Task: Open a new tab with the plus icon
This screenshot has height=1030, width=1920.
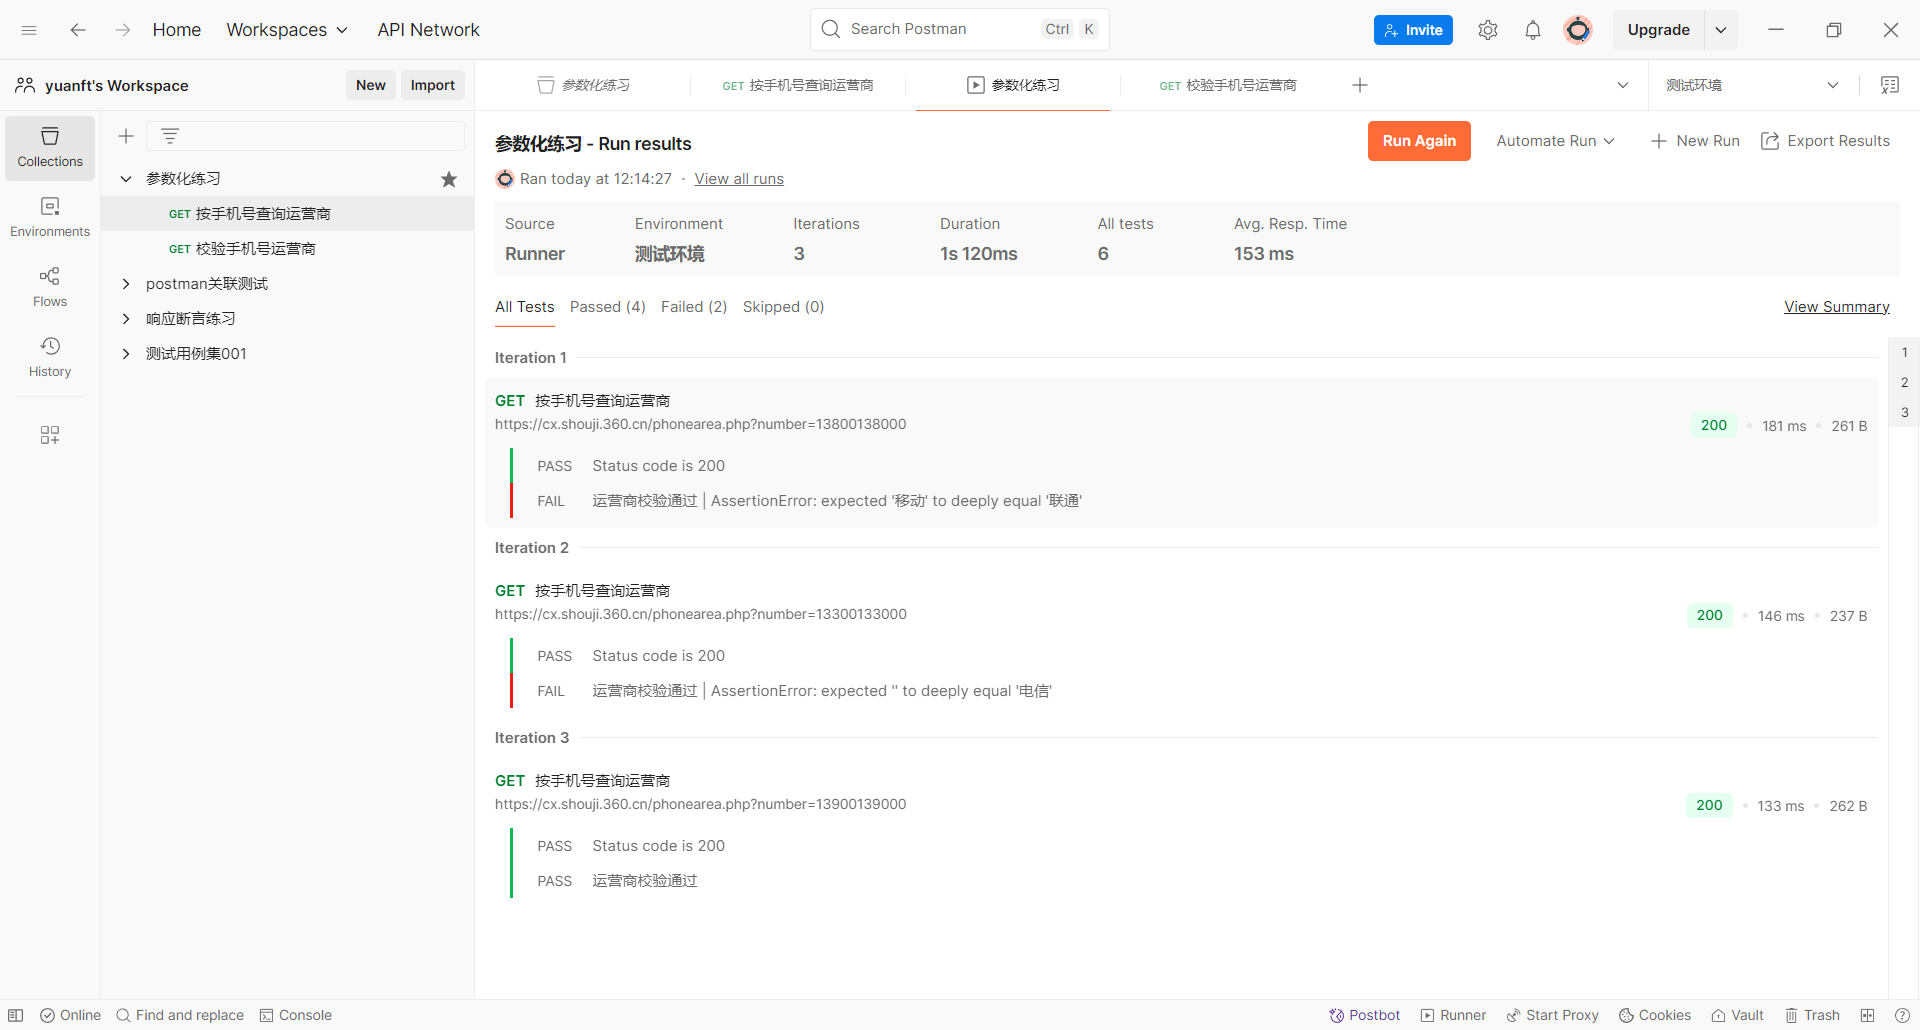Action: 1360,85
